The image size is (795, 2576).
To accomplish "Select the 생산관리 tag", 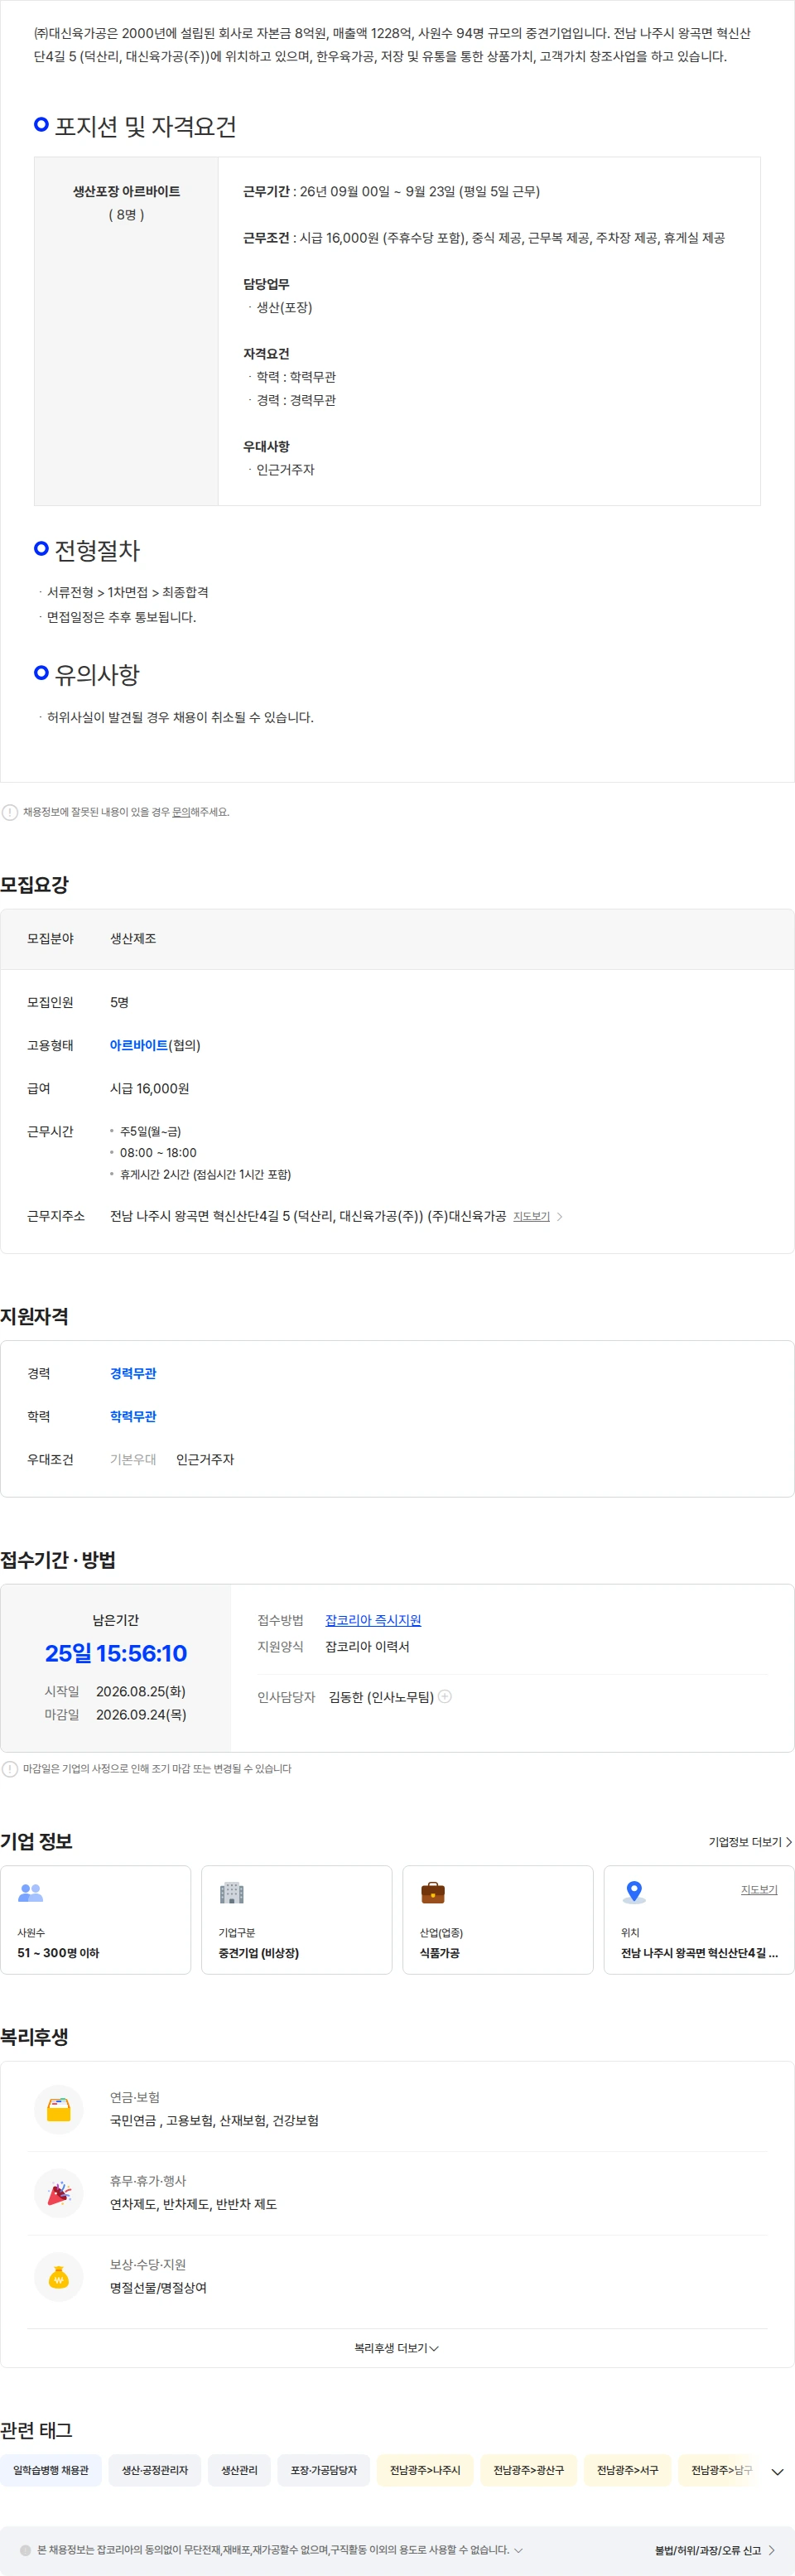I will [x=239, y=2470].
